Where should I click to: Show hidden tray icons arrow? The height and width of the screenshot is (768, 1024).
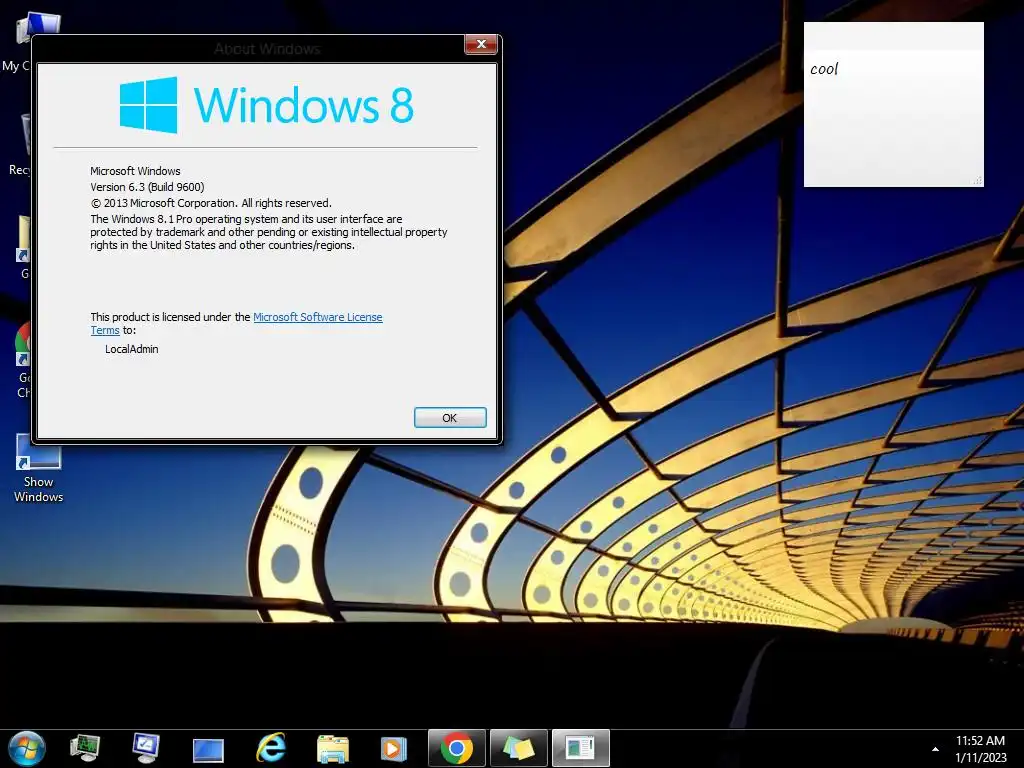point(935,749)
